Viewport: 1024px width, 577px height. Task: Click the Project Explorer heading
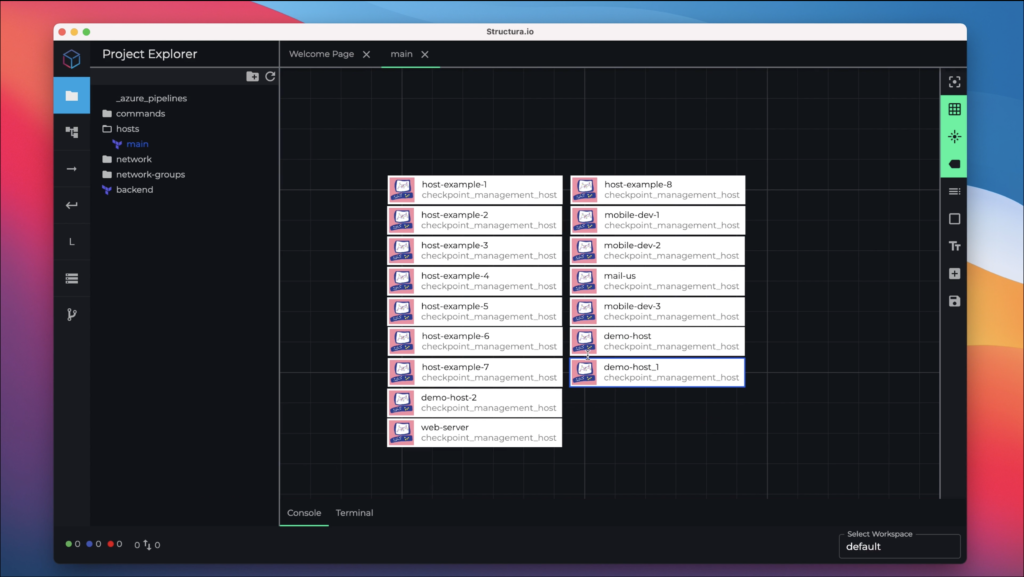[x=150, y=54]
